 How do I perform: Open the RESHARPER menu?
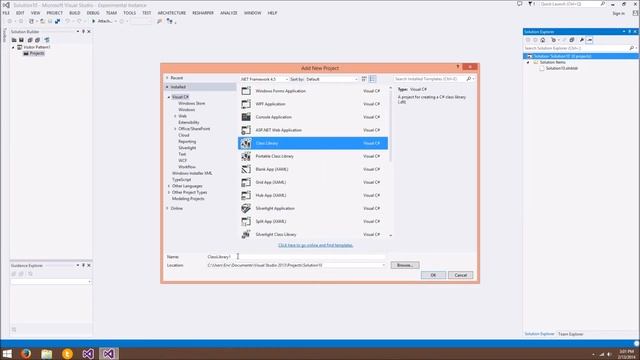(x=203, y=13)
